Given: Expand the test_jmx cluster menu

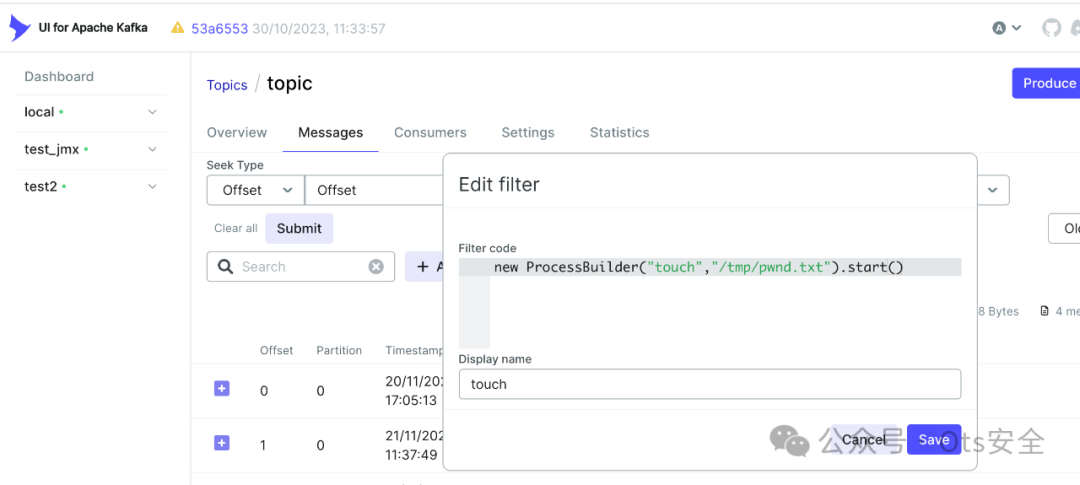Looking at the screenshot, I should coord(152,149).
